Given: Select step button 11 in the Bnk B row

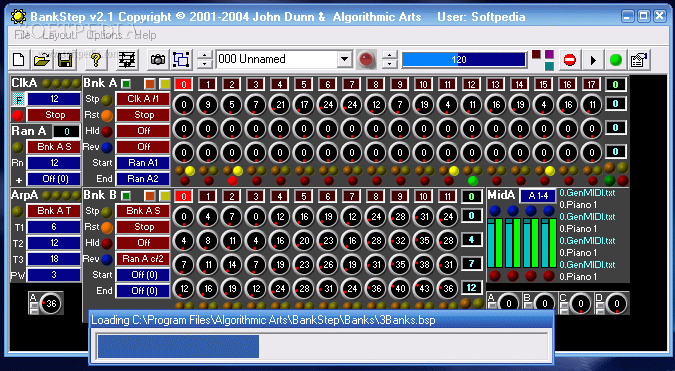Looking at the screenshot, I should point(447,197).
